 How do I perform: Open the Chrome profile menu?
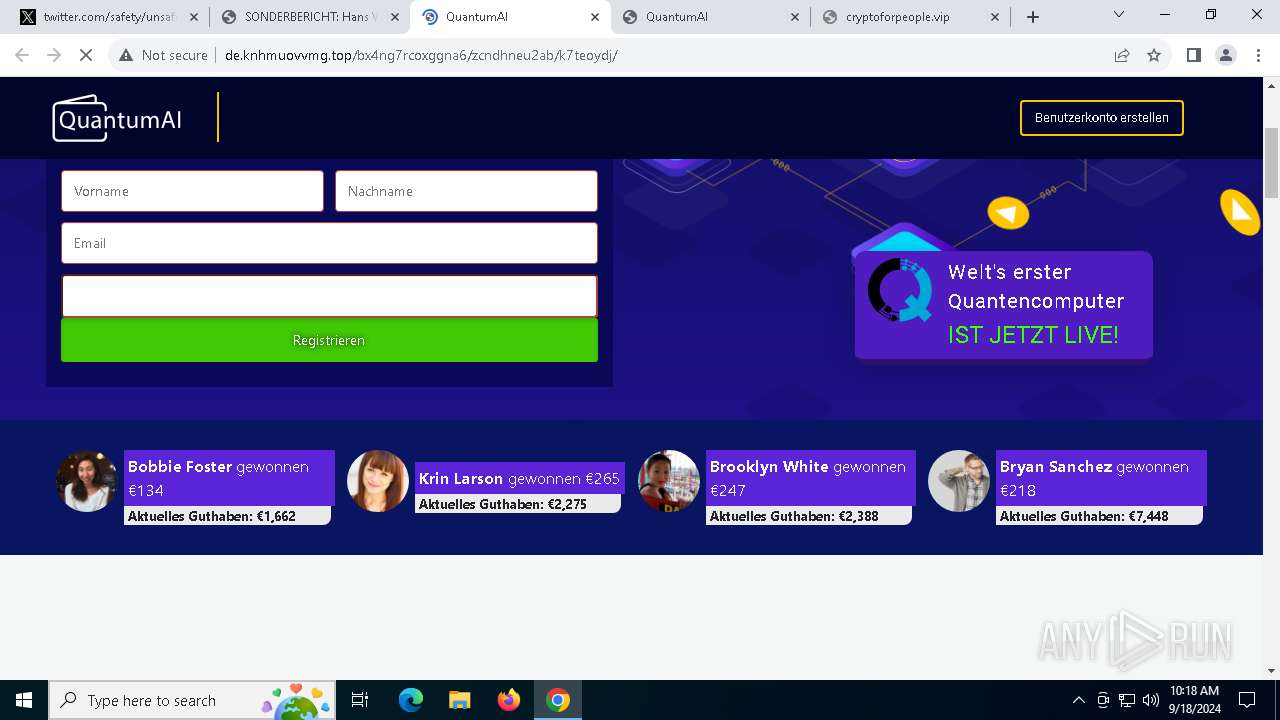1226,55
